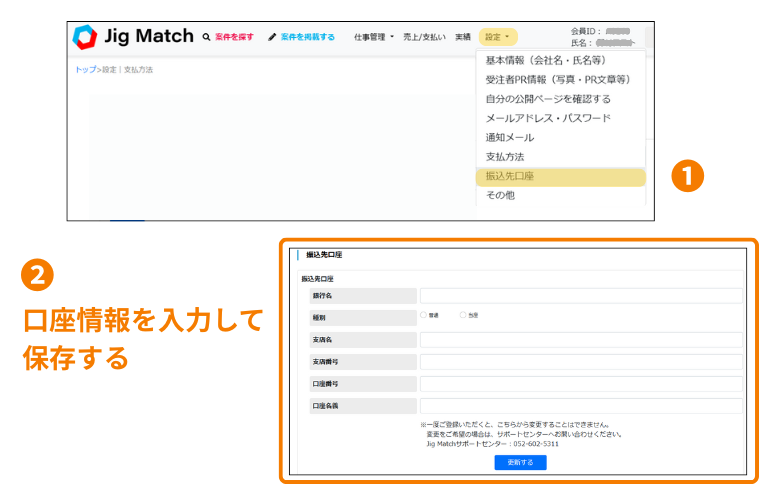Focus the 支店番号 input field
Screen dimensions: 770x500
click(581, 362)
